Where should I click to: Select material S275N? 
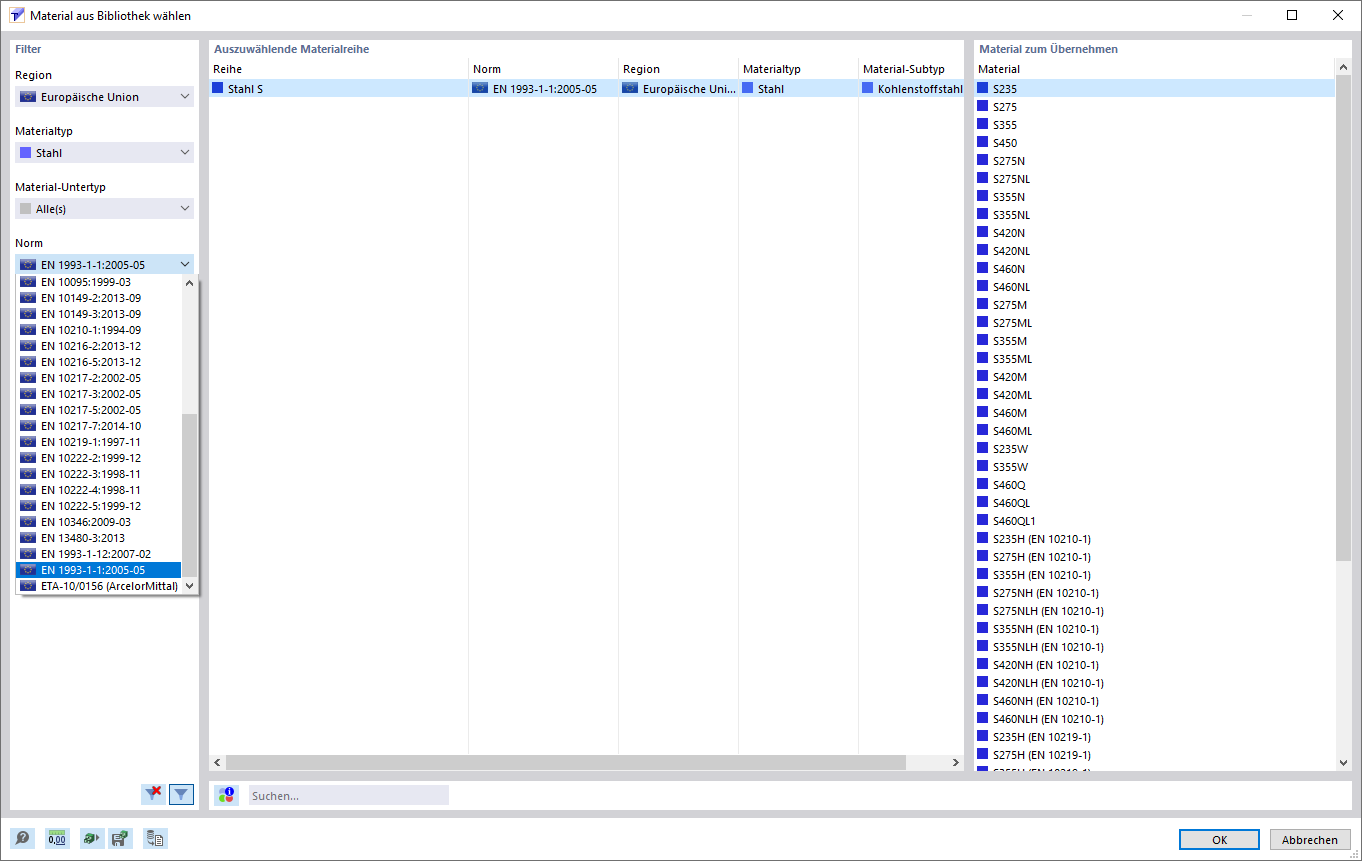(x=1155, y=161)
